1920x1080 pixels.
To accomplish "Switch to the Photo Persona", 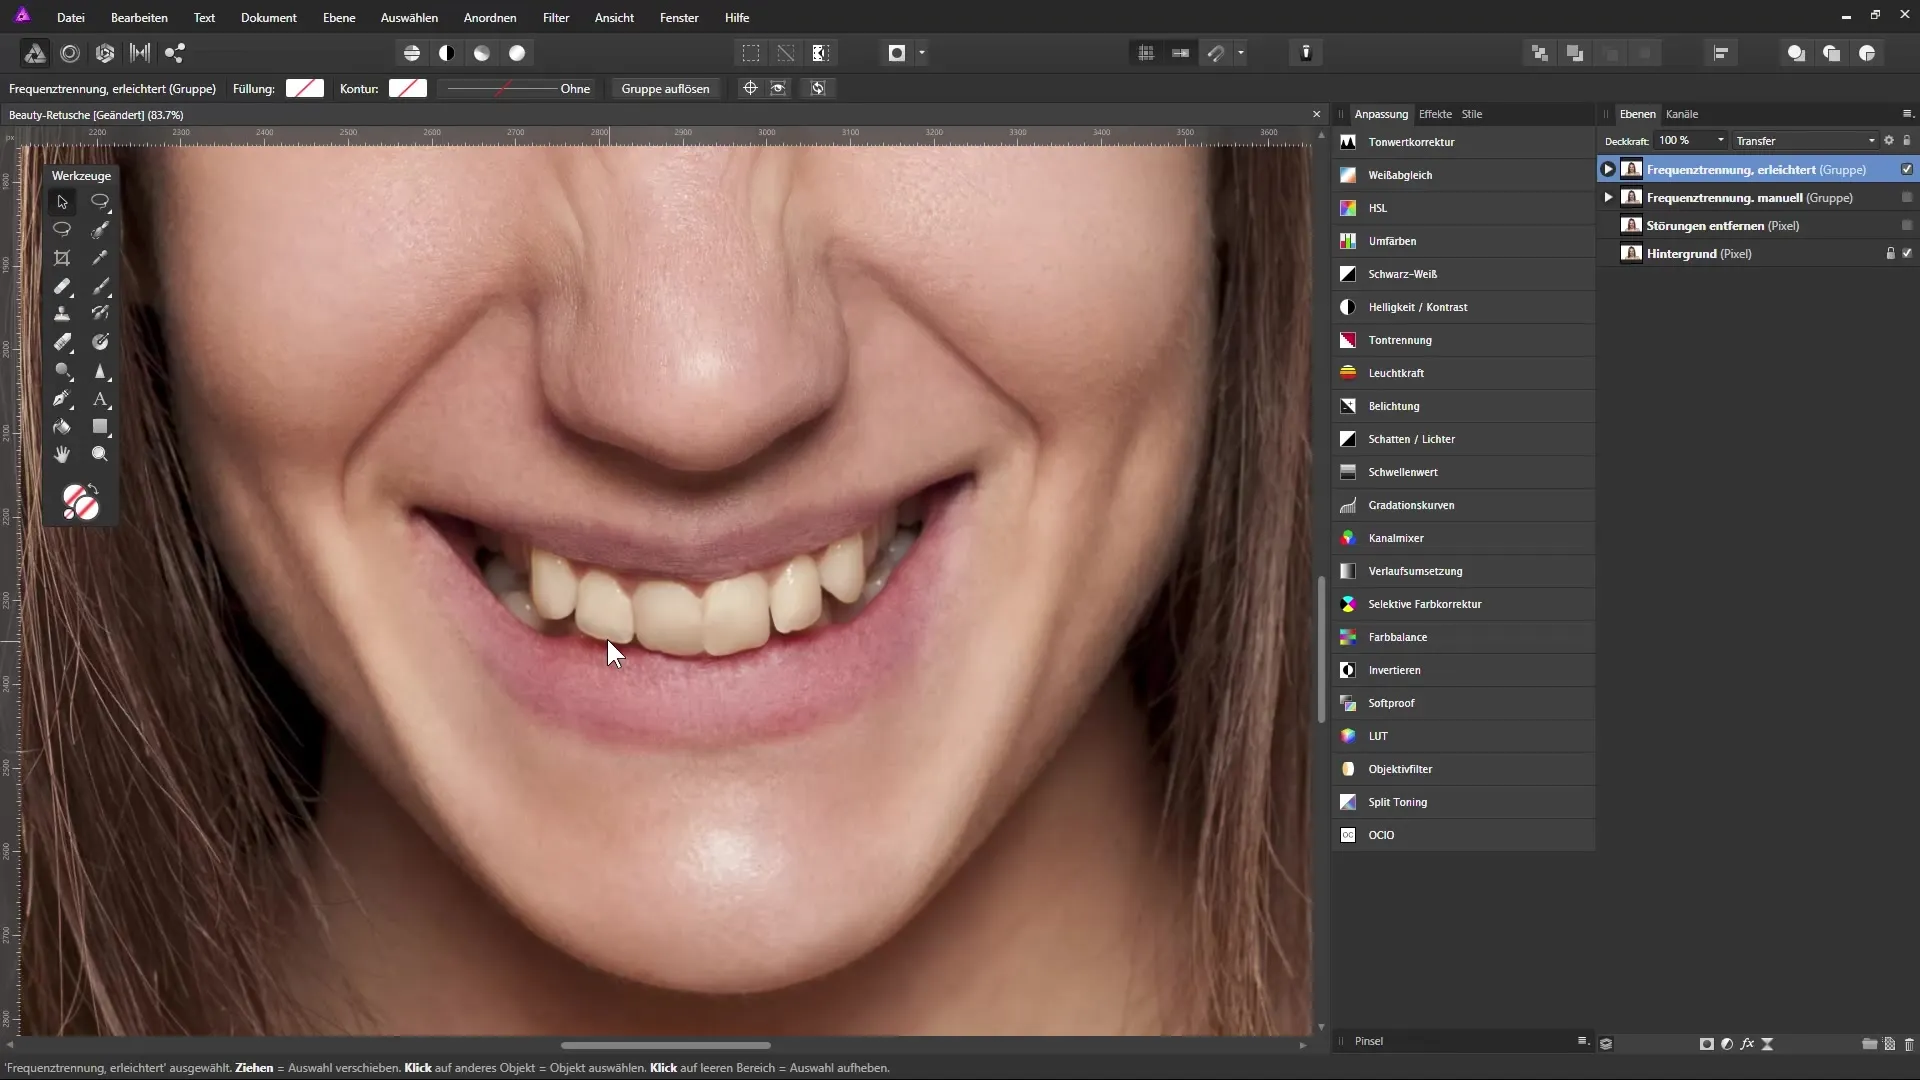I will (x=34, y=53).
